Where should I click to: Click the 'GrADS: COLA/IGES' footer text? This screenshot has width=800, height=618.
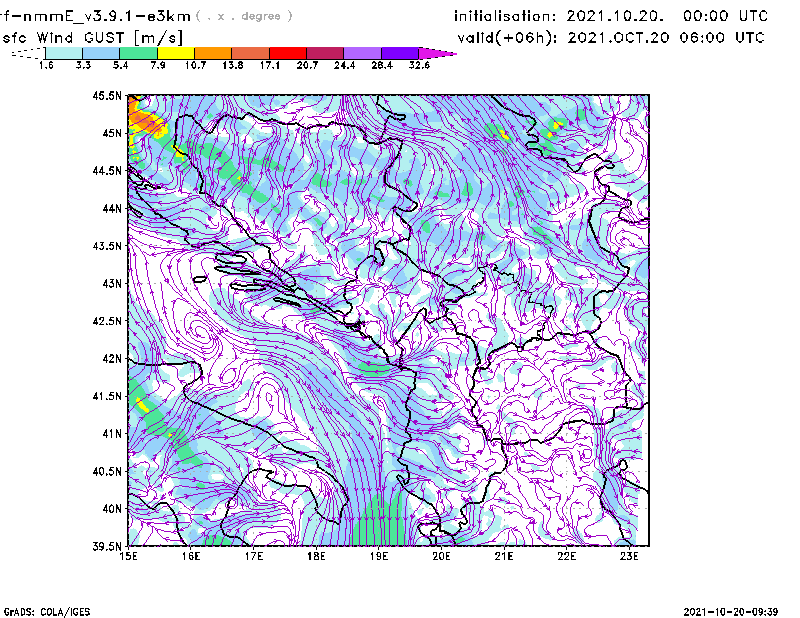pos(47,612)
